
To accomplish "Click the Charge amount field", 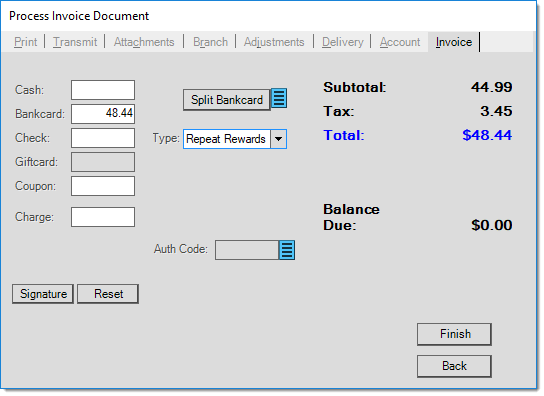I will (103, 217).
